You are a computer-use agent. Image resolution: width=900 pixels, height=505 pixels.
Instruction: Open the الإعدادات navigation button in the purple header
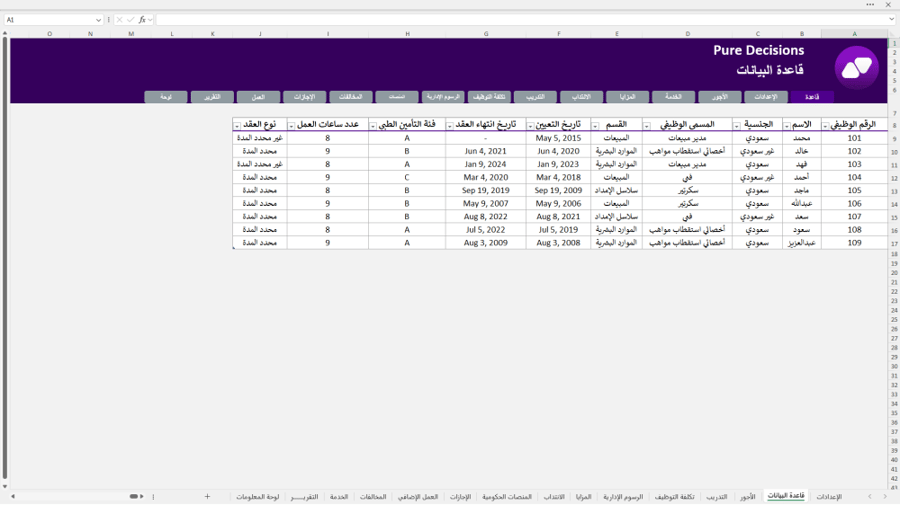766,97
